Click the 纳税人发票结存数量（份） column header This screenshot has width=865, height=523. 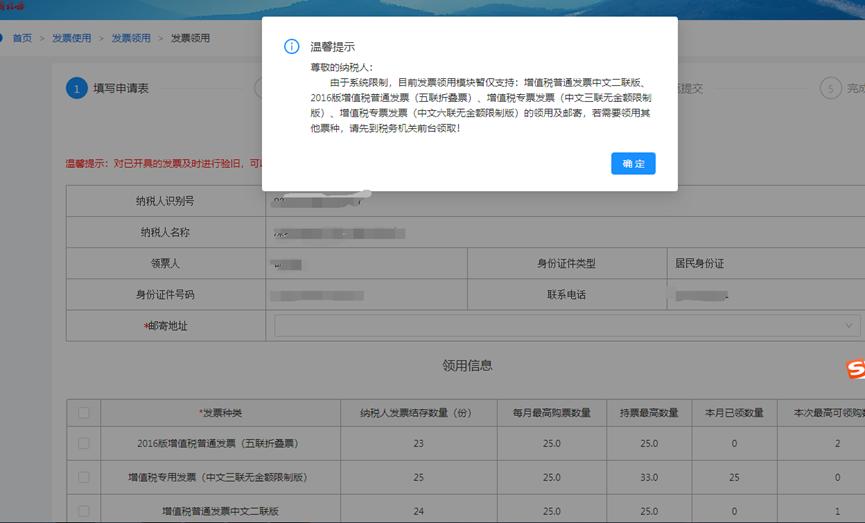point(419,413)
